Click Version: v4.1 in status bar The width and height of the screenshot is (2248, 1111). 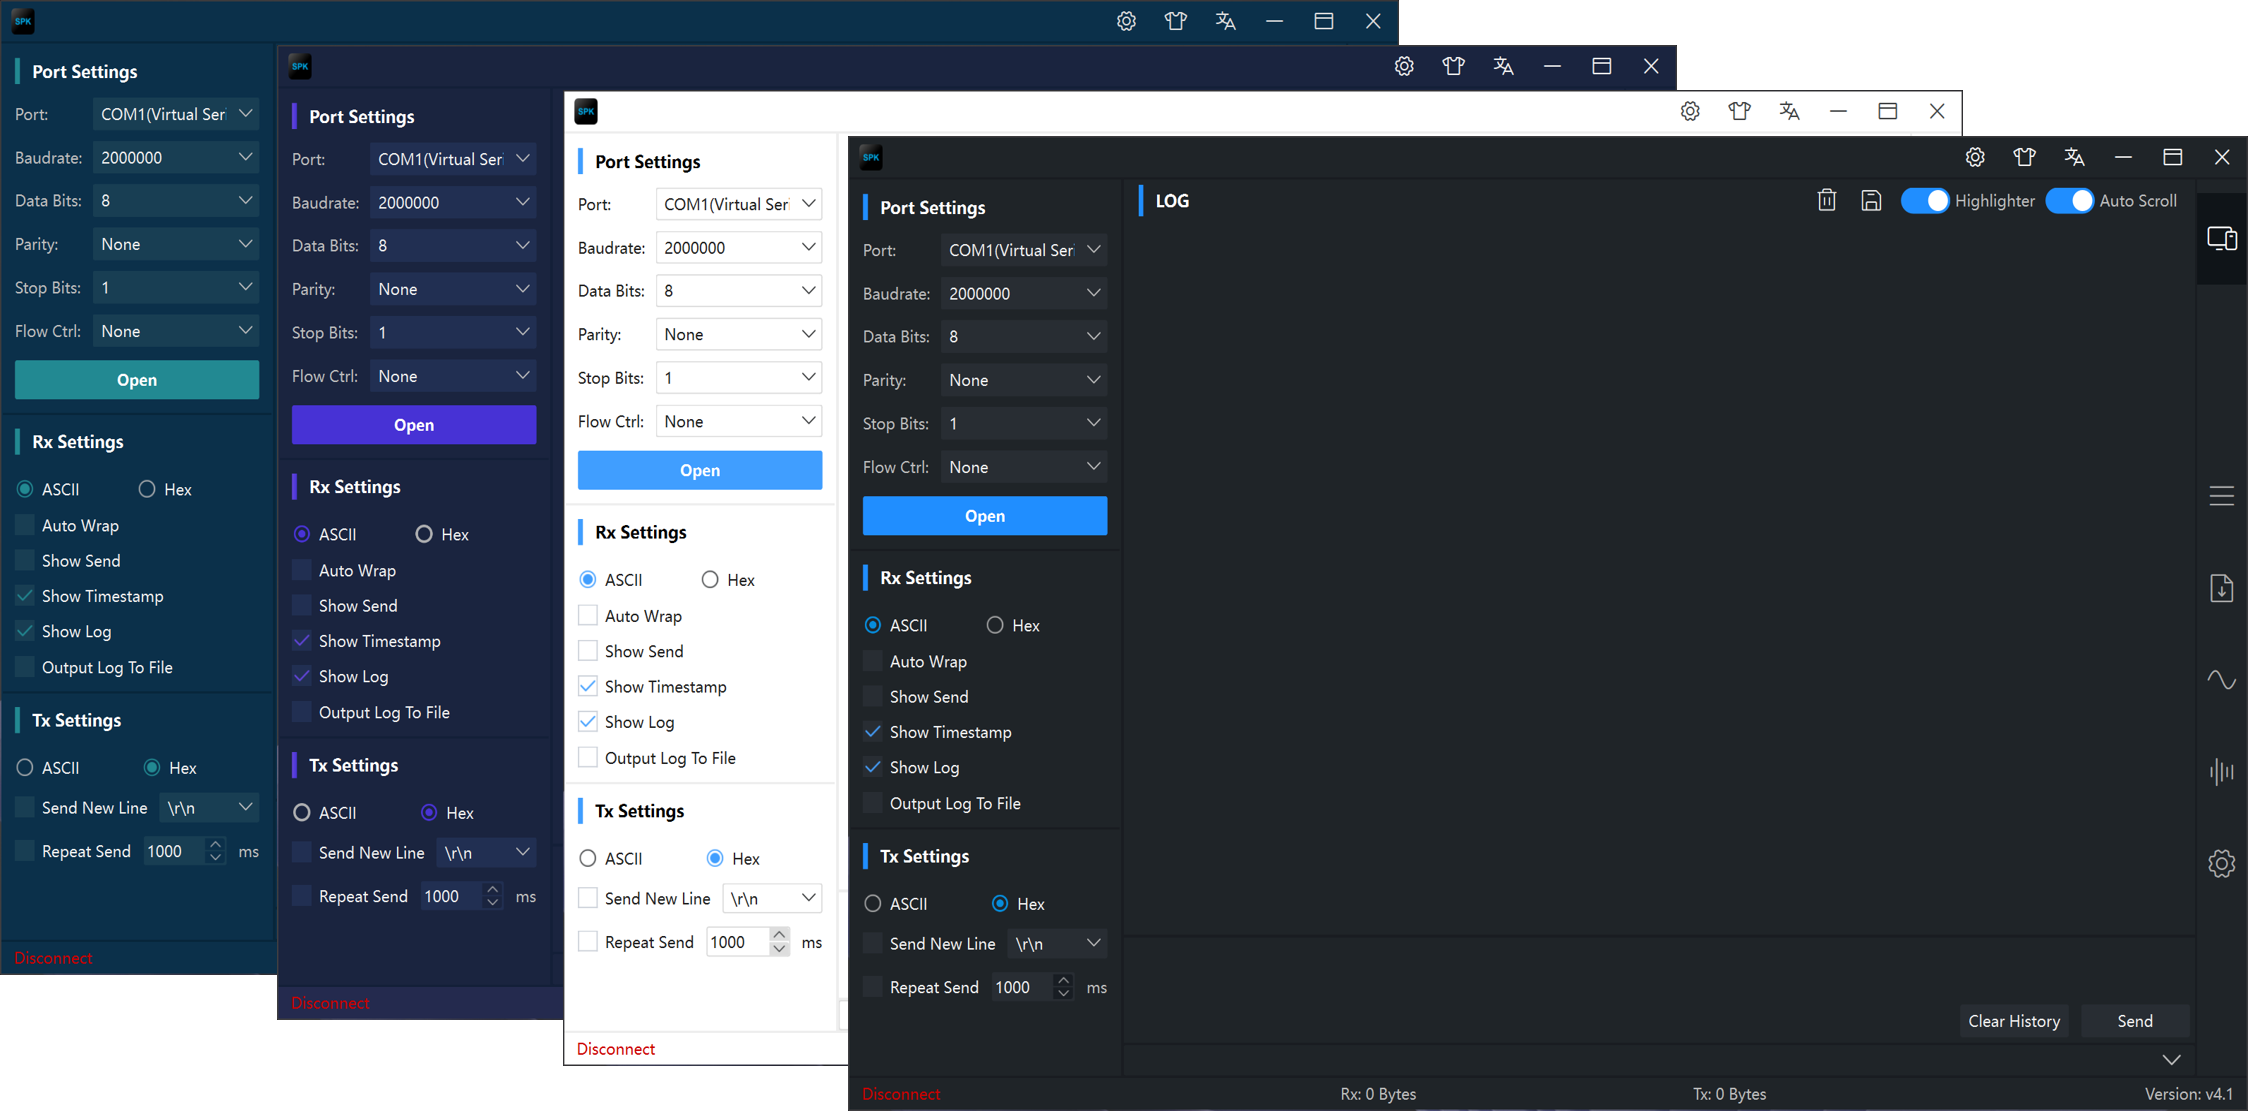[2189, 1094]
